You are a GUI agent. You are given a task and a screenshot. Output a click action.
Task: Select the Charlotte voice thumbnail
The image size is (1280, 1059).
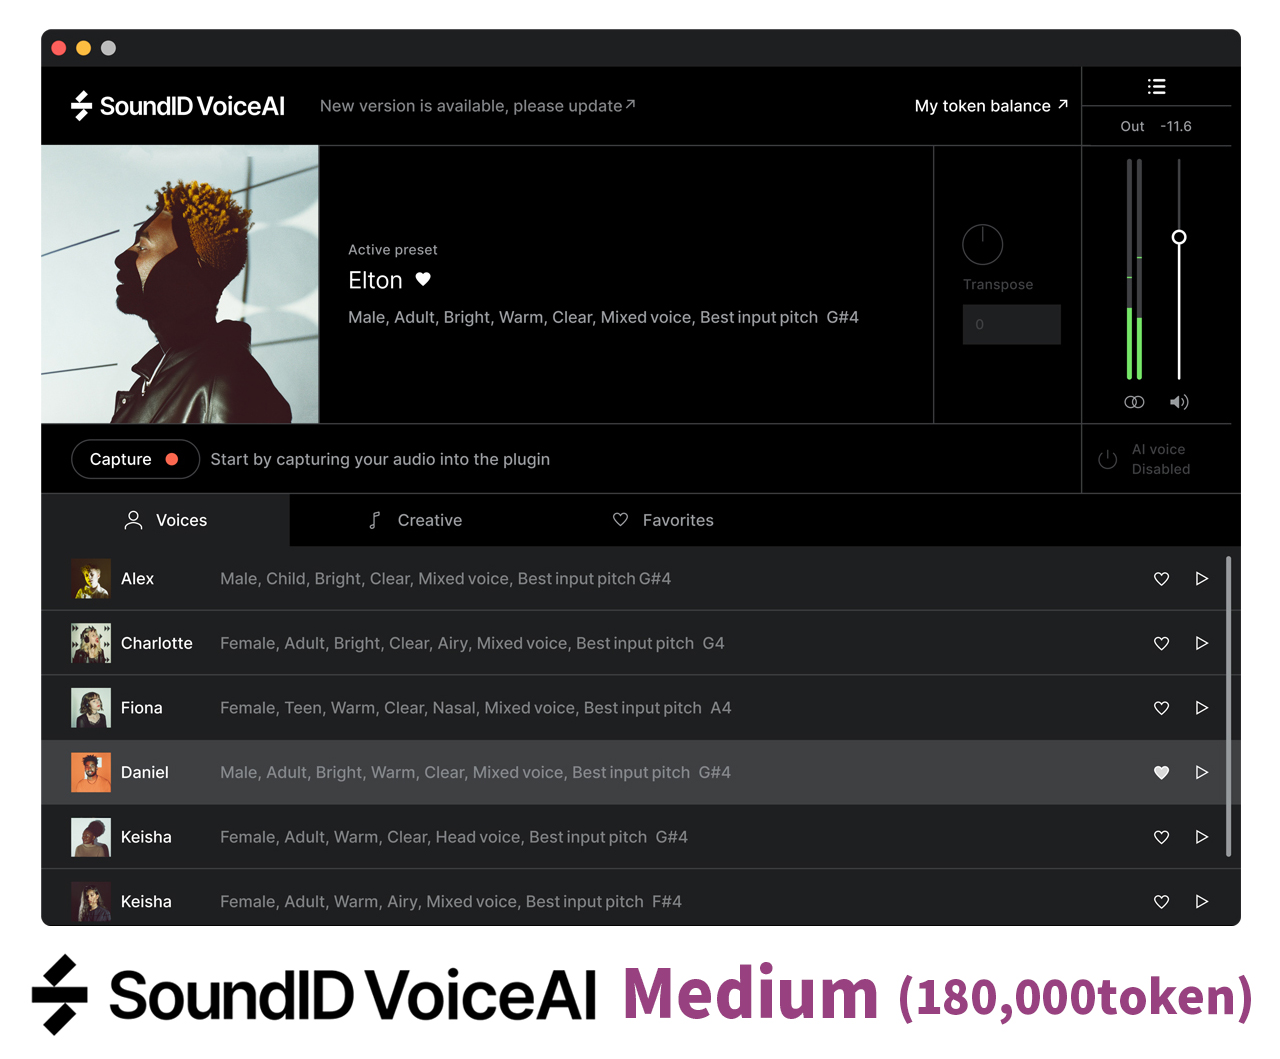[91, 643]
